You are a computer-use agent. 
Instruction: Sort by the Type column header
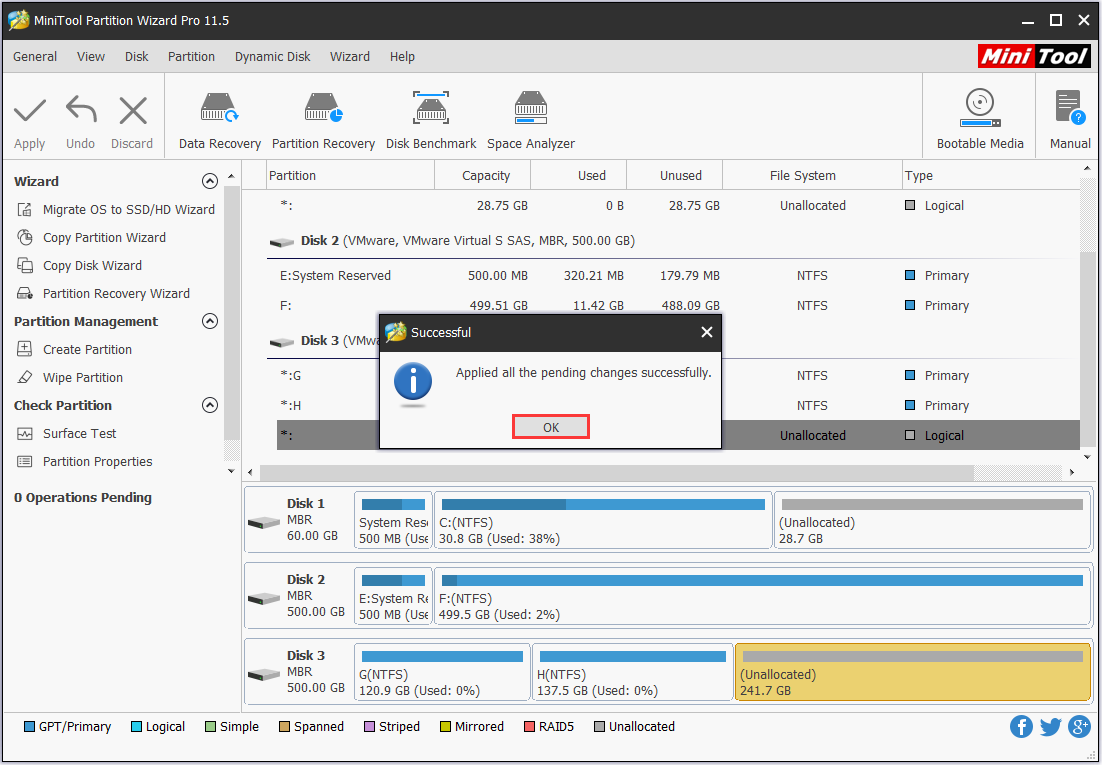[x=991, y=176]
